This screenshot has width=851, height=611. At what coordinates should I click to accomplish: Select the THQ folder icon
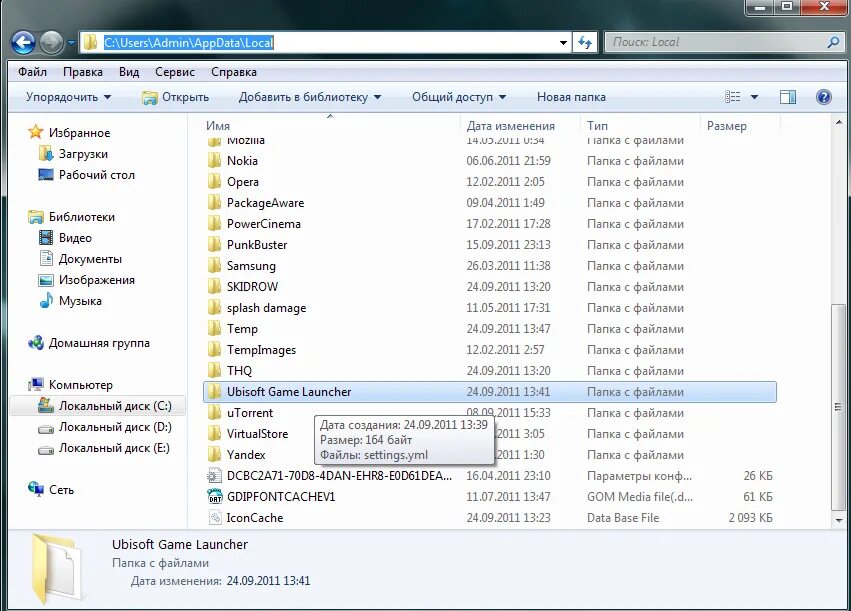[x=214, y=371]
